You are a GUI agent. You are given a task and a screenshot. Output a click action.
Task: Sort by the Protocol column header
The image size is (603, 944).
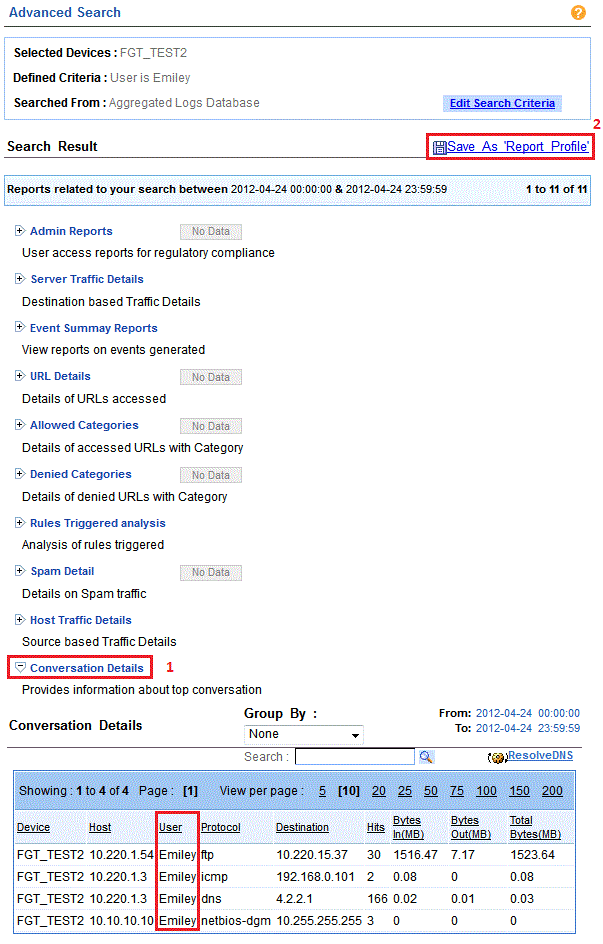pos(221,828)
